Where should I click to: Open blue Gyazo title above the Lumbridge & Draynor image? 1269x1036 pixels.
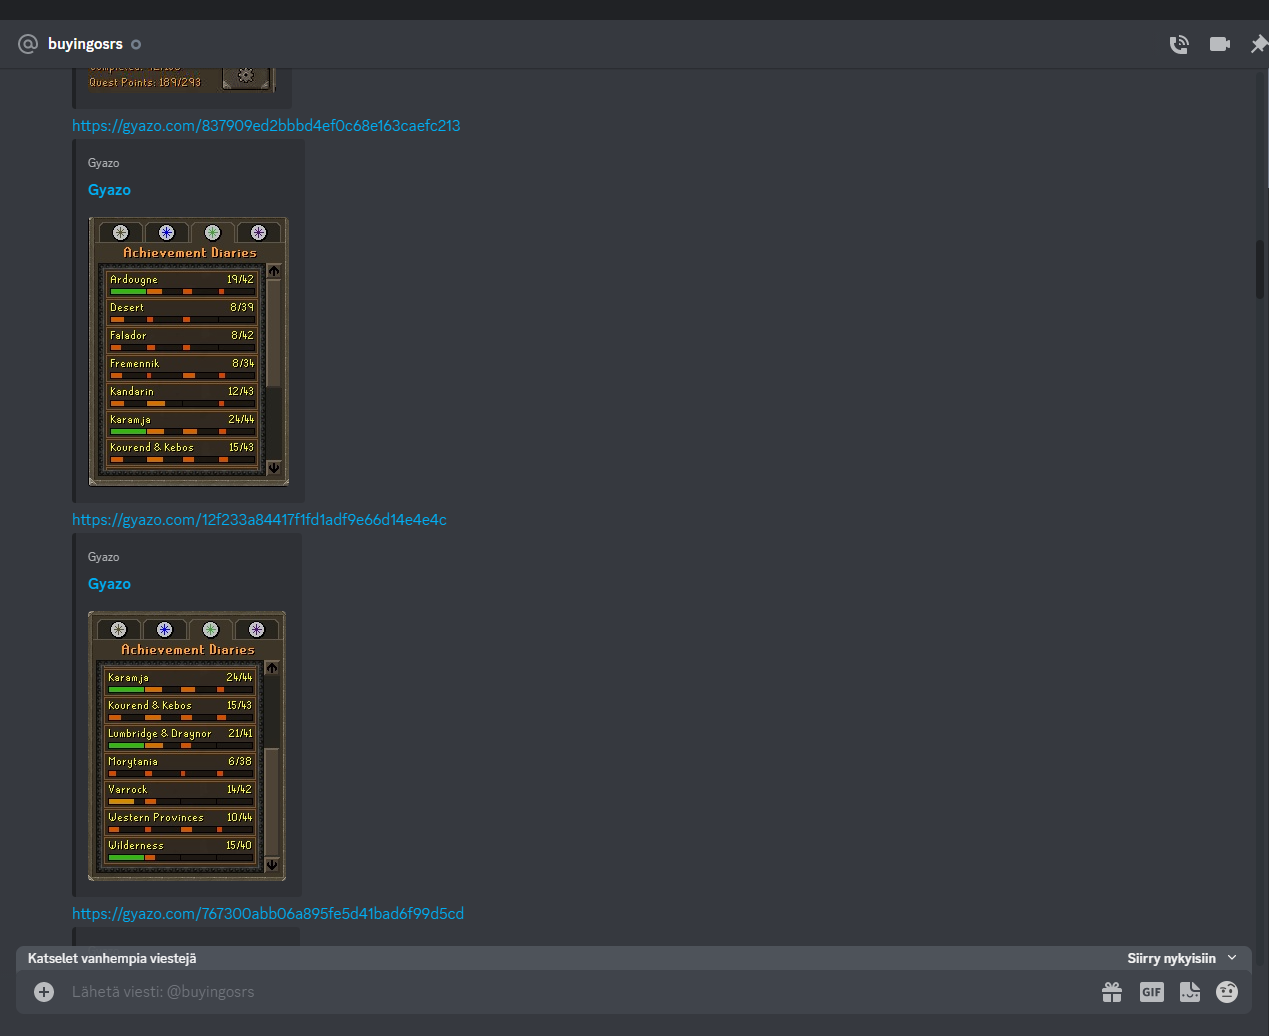109,584
